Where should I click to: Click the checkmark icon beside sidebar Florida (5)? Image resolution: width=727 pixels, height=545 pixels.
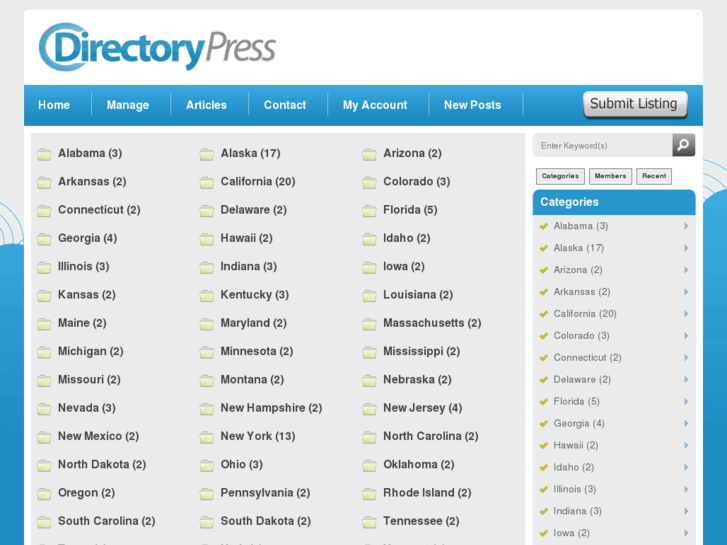click(544, 402)
